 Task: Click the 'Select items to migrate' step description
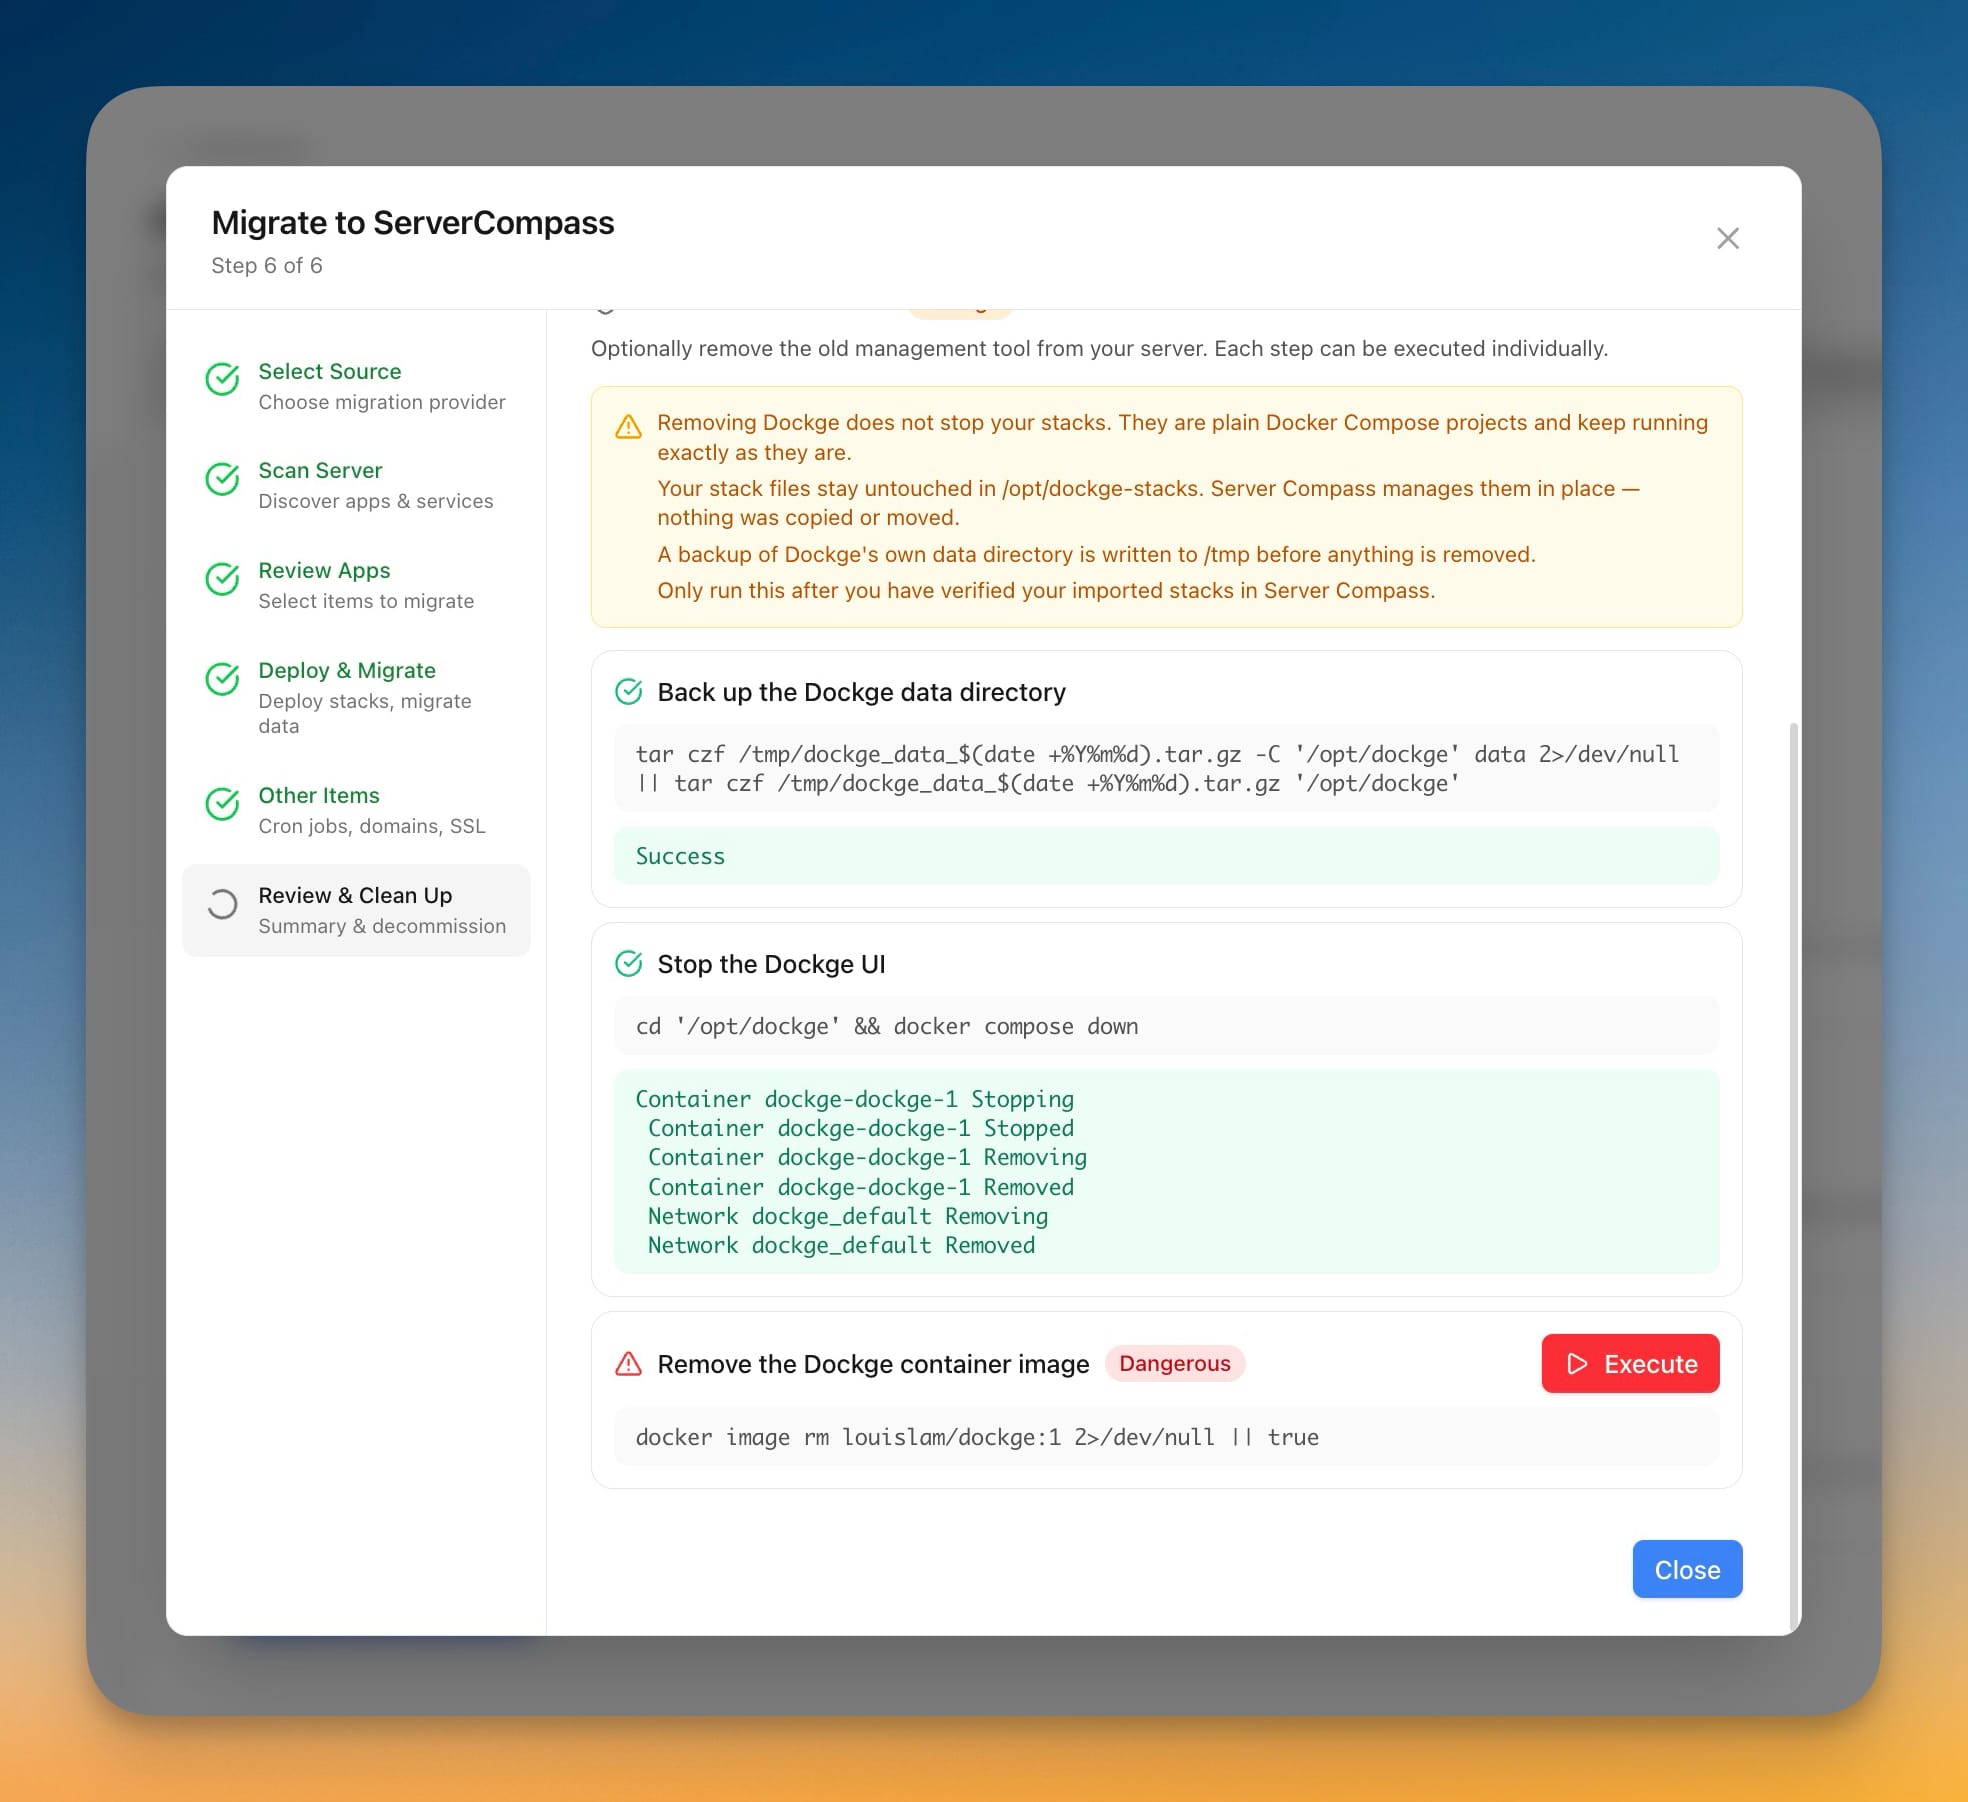point(366,601)
